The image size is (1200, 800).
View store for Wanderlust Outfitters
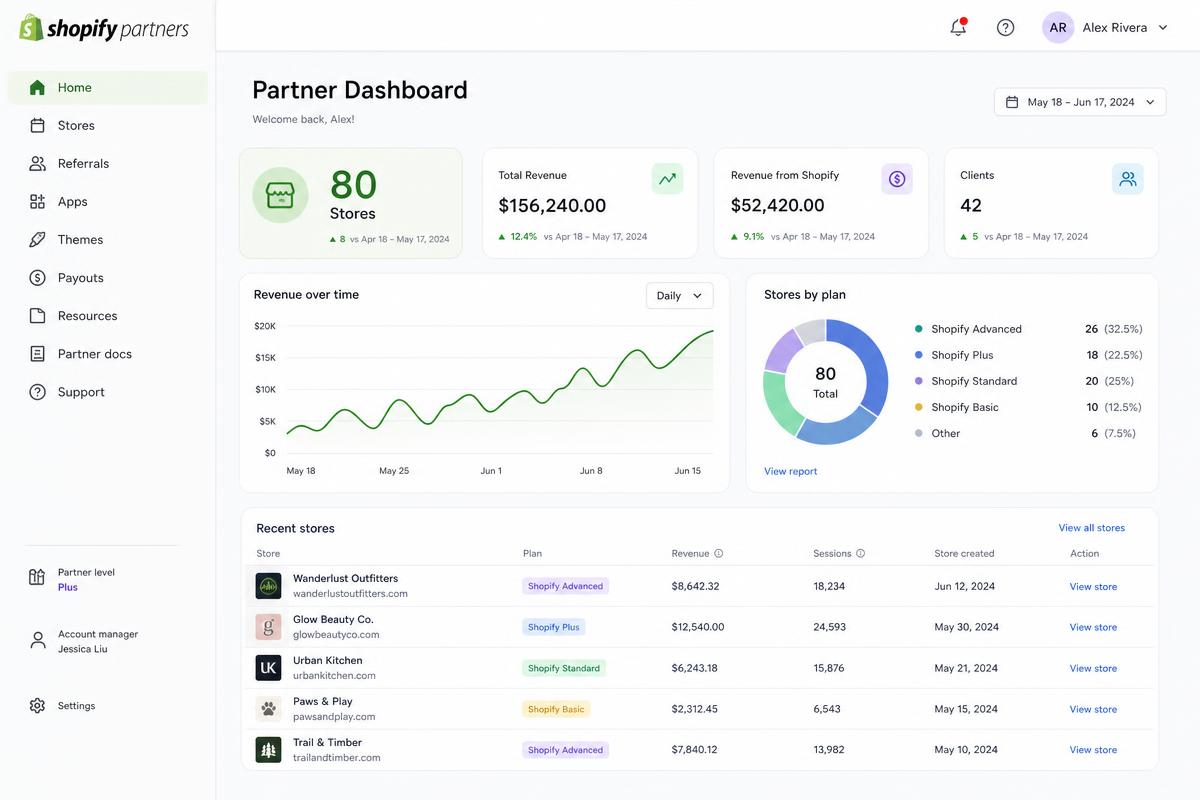click(1093, 587)
